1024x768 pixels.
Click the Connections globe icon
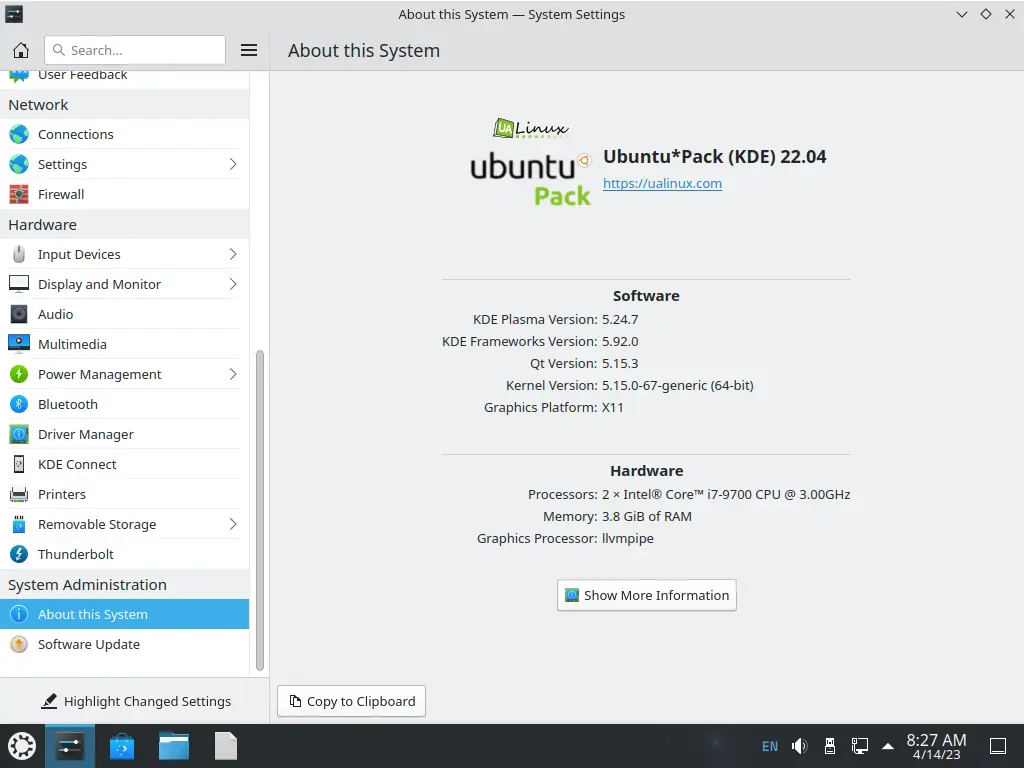[19, 134]
